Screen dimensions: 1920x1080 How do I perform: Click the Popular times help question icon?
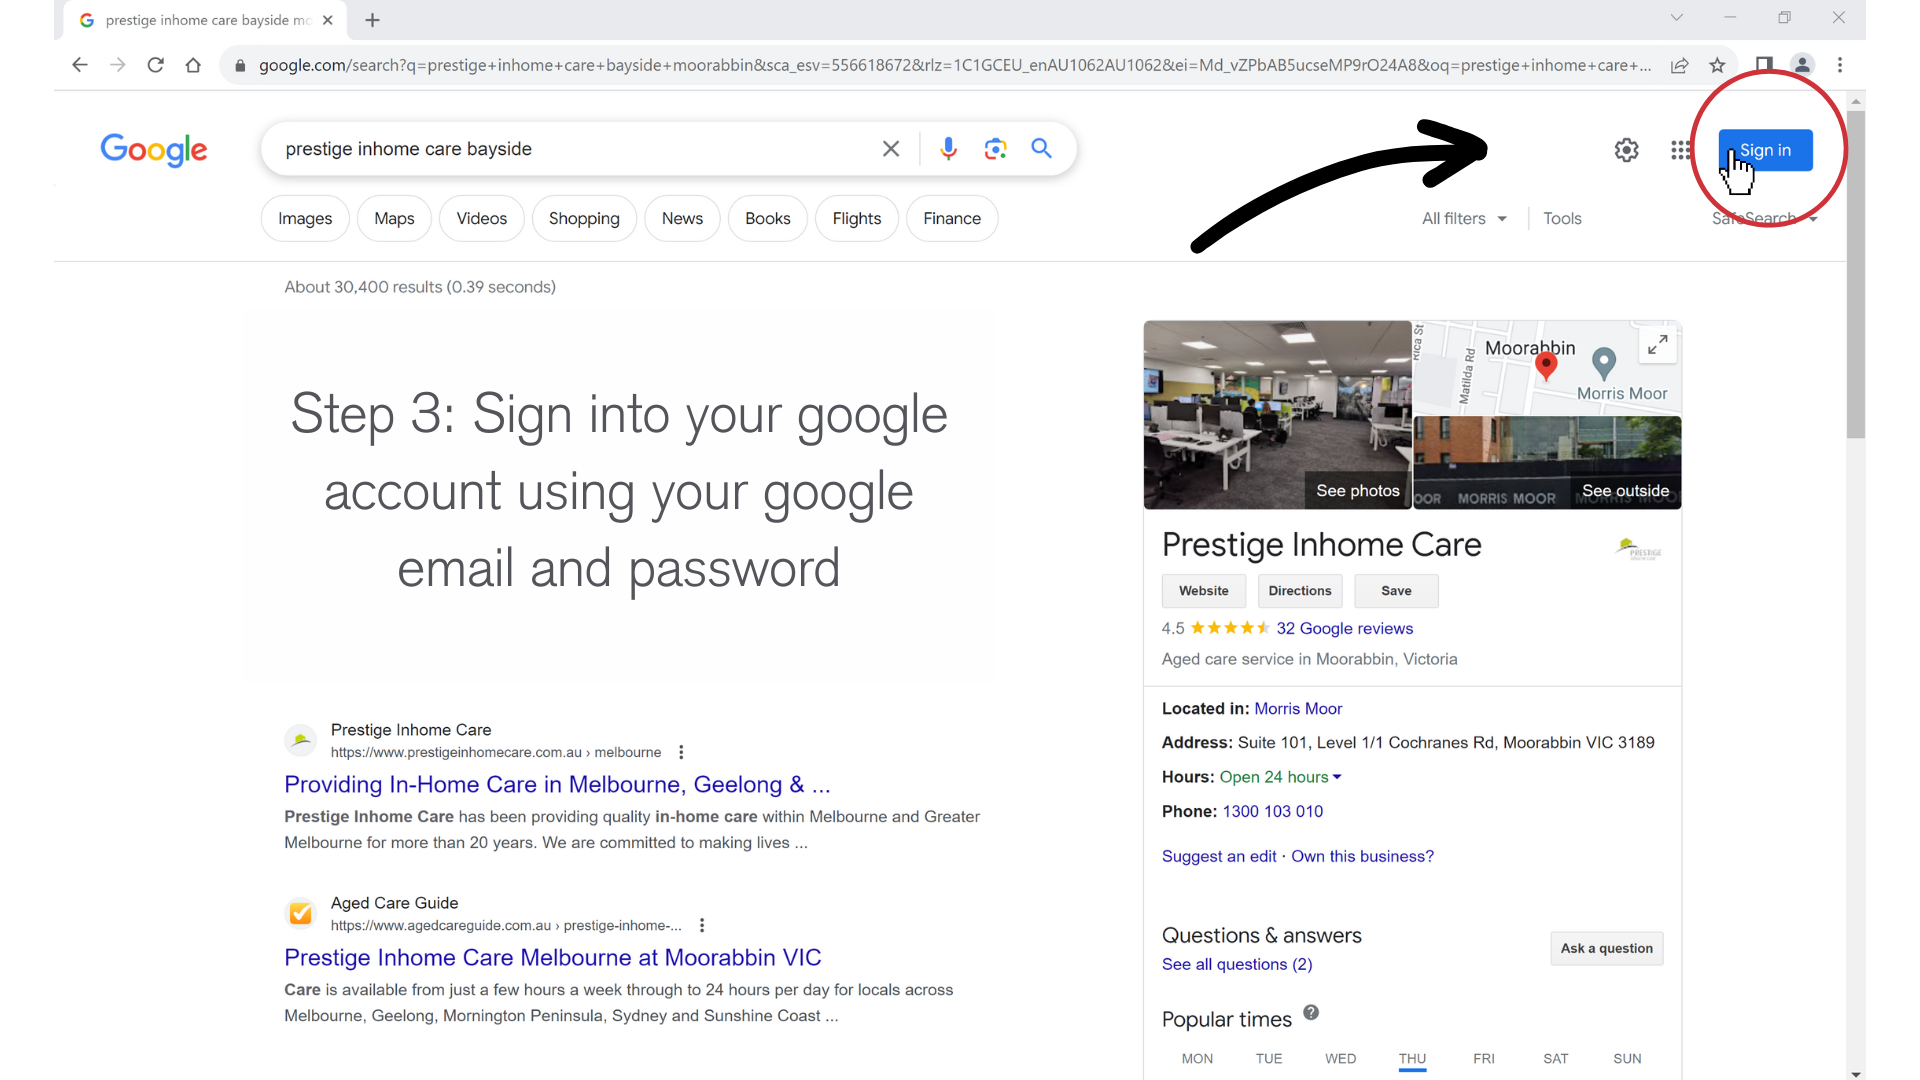pos(1311,1012)
